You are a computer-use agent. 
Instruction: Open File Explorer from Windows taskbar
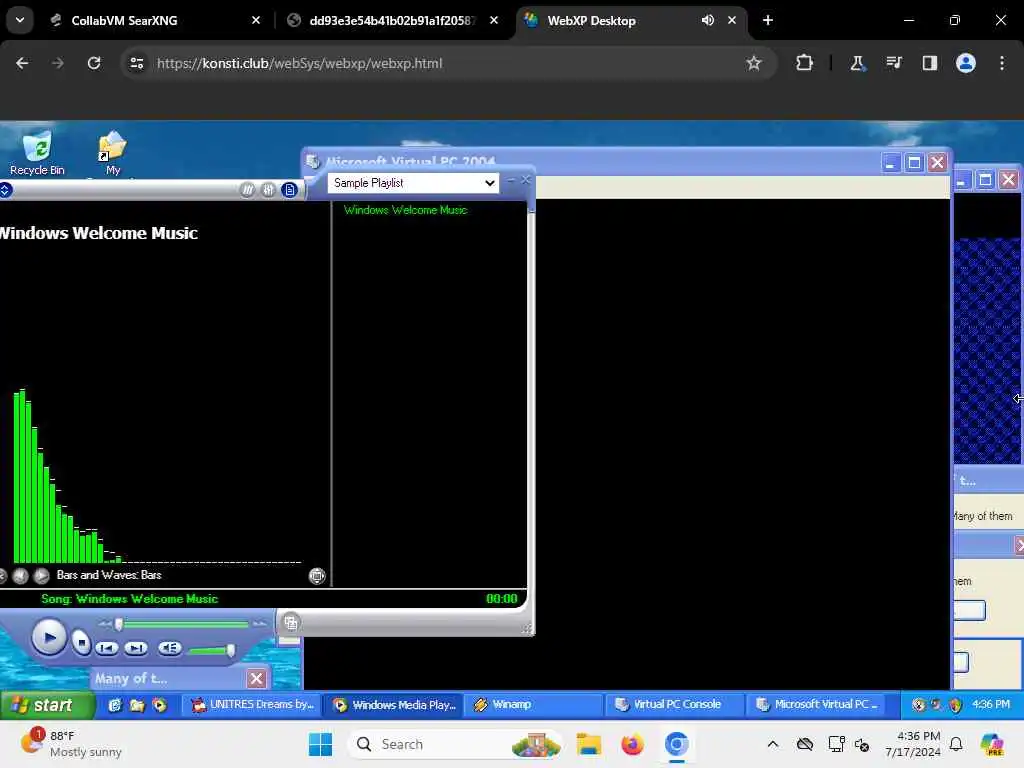tap(588, 744)
